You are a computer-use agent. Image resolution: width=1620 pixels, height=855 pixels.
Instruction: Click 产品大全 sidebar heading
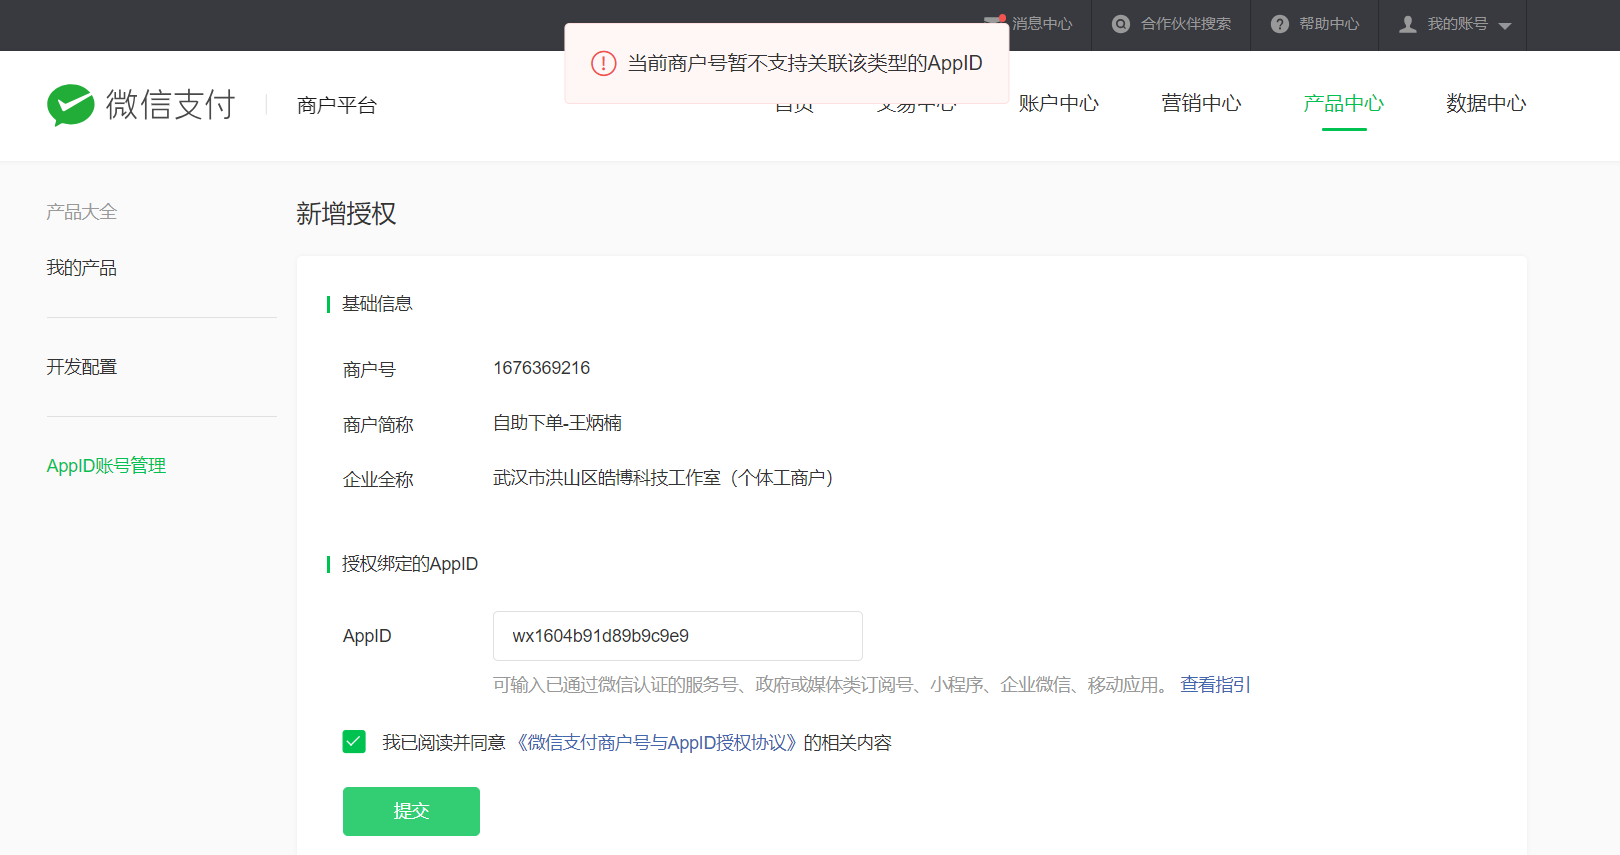pos(81,212)
